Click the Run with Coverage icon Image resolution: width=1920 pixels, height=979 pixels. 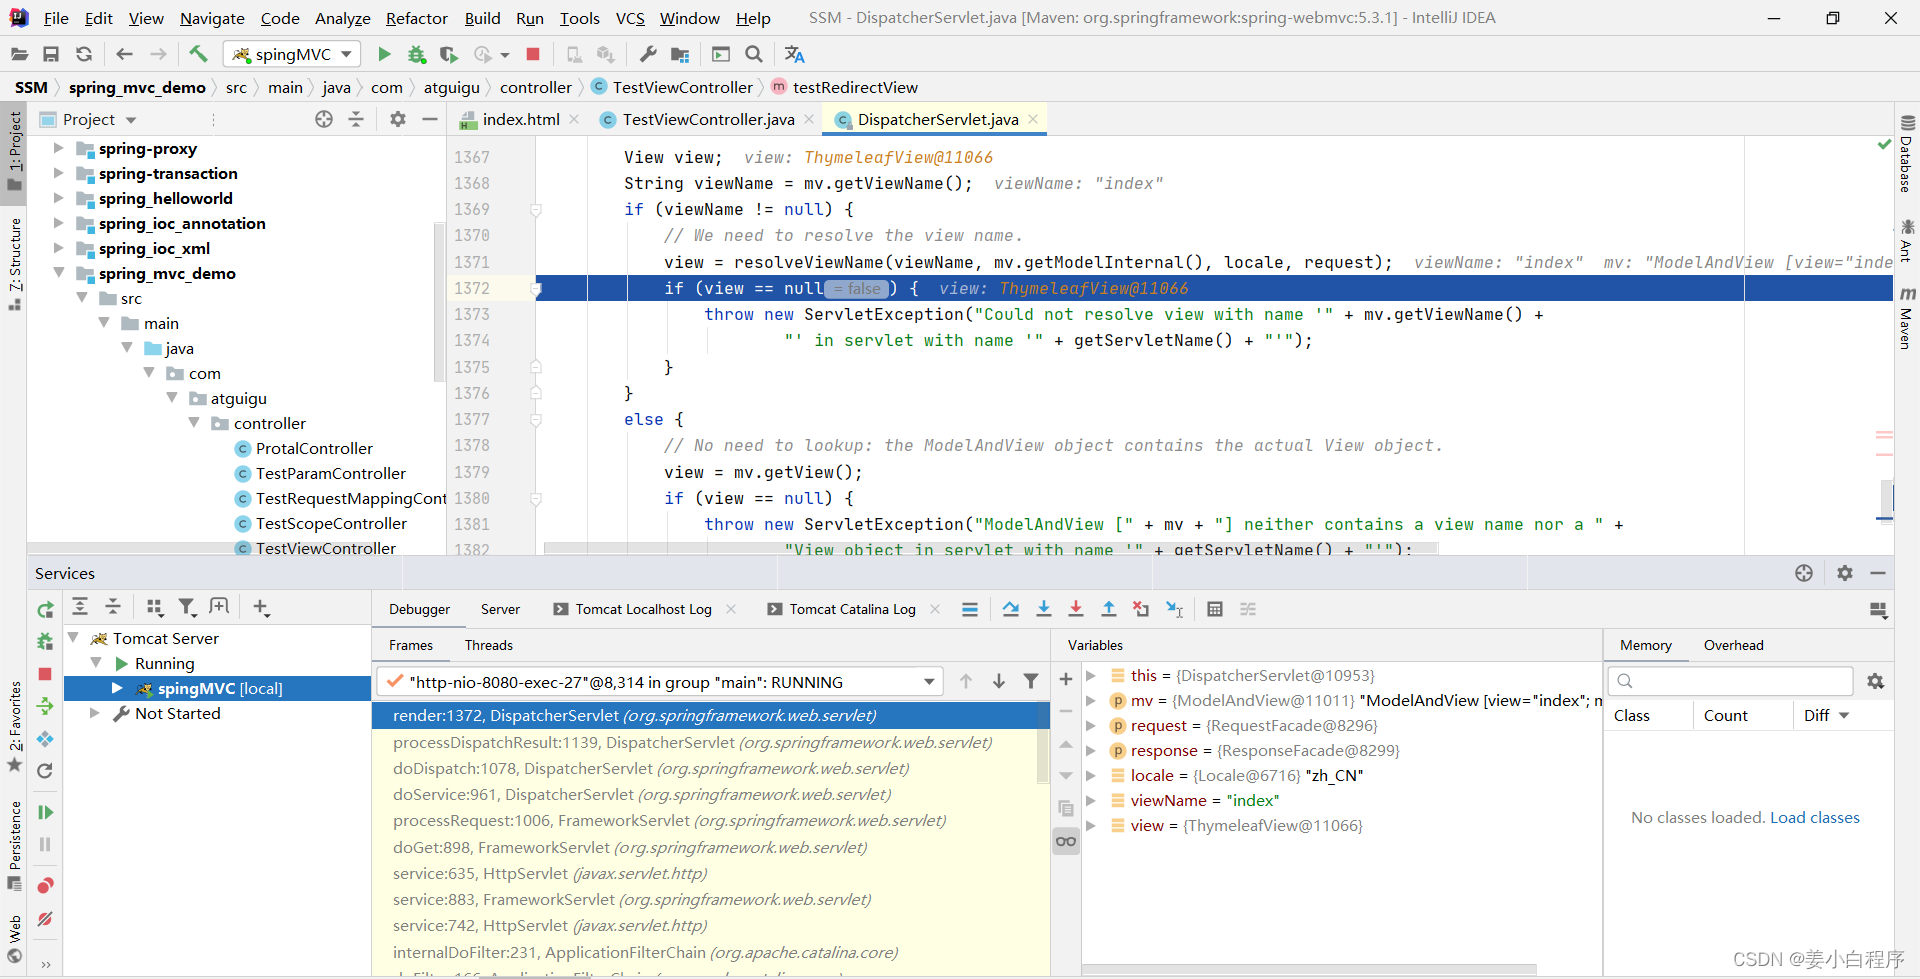coord(449,54)
